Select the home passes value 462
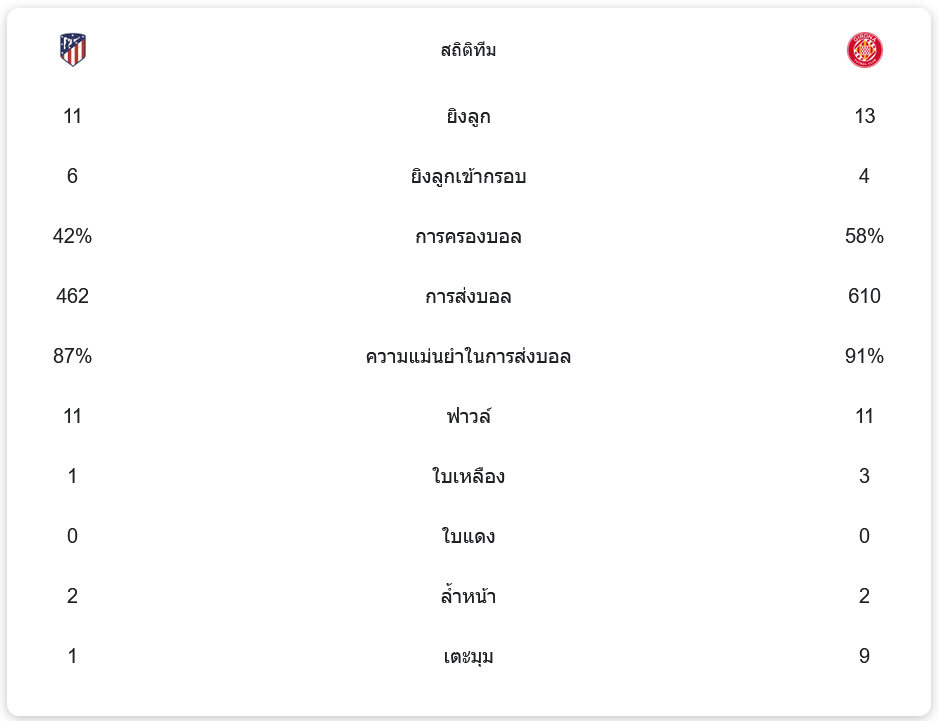 (72, 297)
